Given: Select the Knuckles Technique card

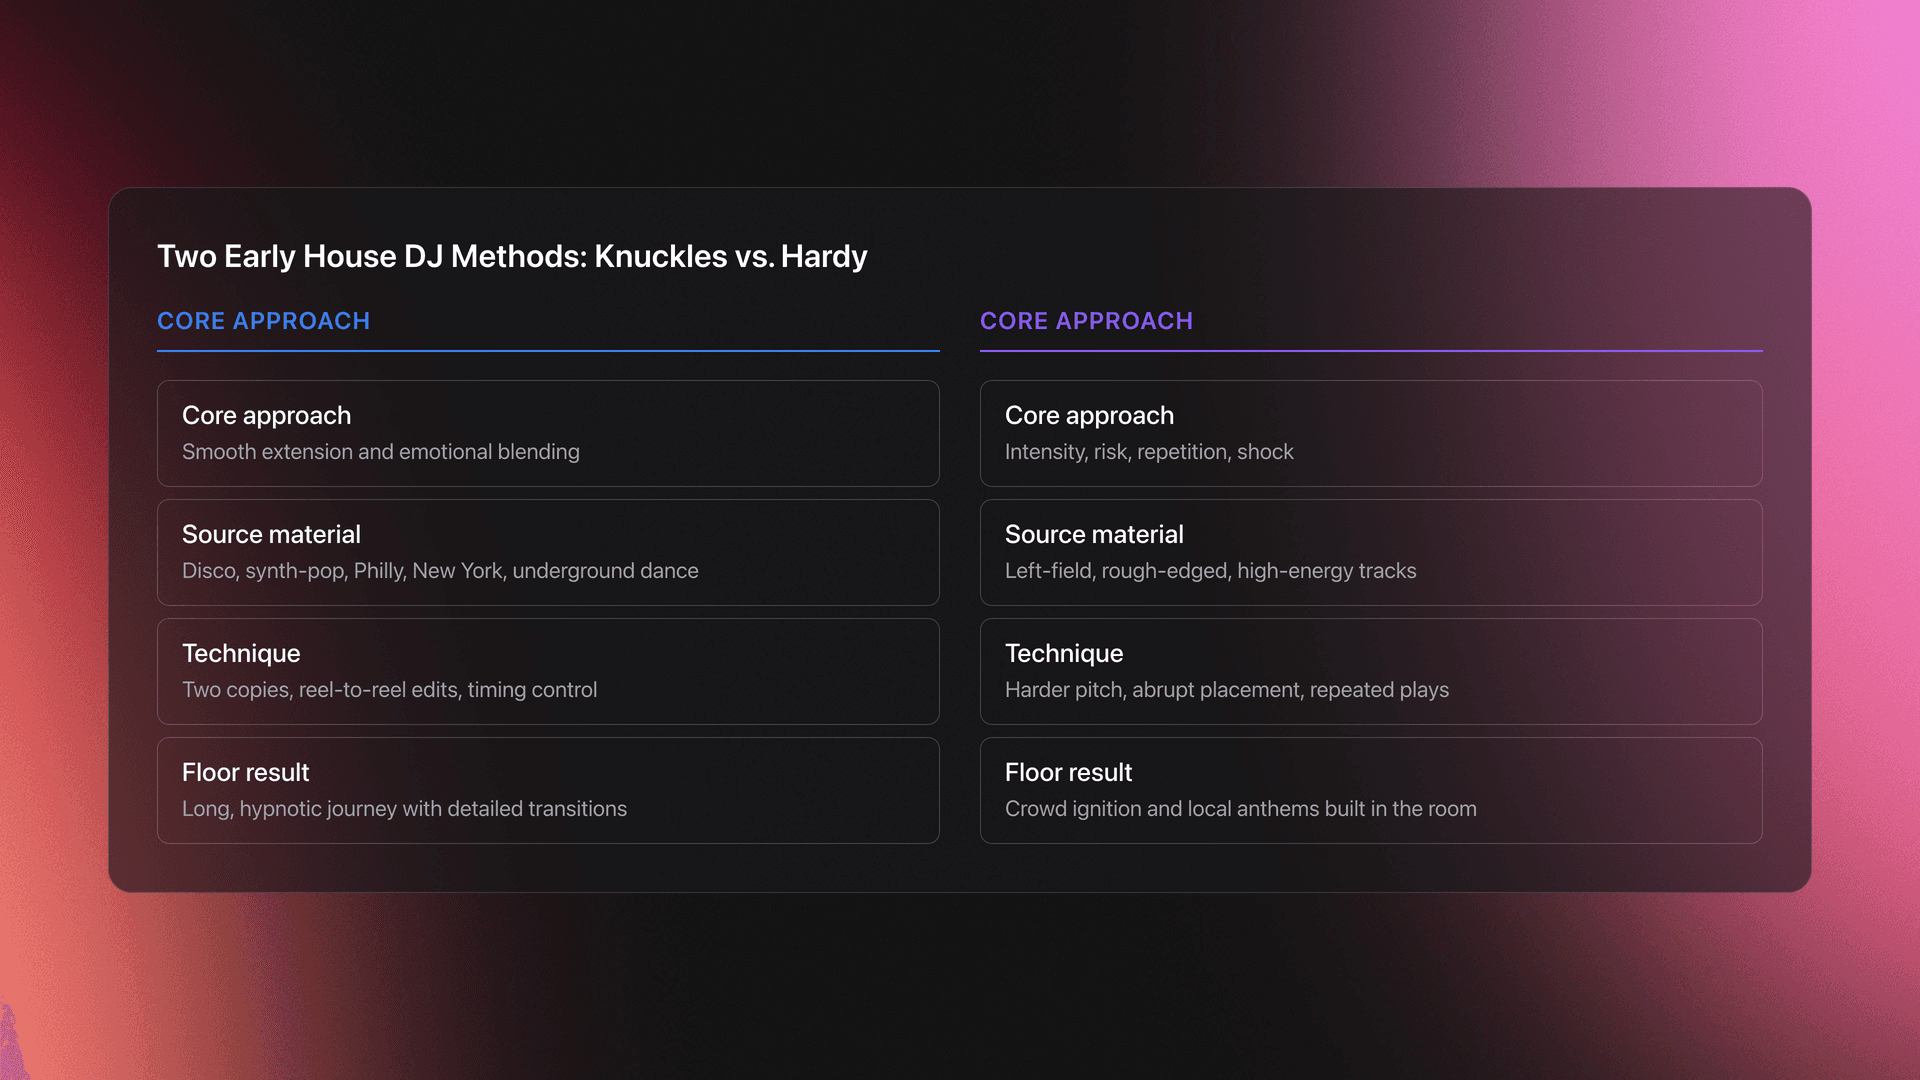Looking at the screenshot, I should pyautogui.click(x=548, y=671).
